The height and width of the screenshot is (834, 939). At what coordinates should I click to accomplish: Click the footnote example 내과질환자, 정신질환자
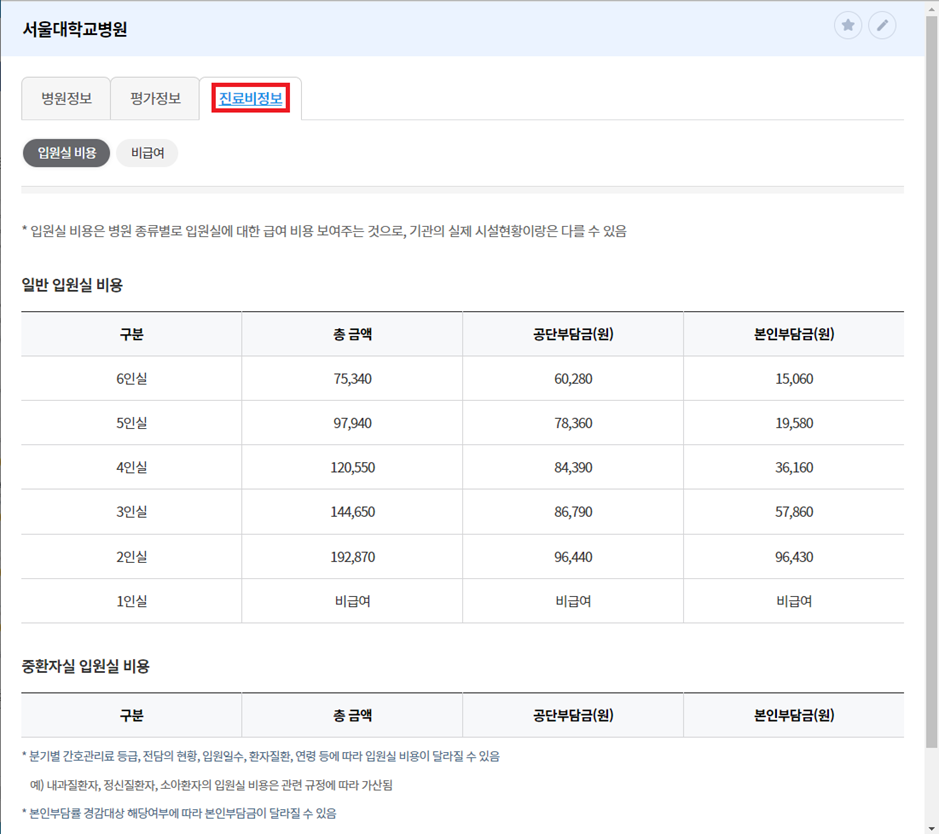[211, 785]
